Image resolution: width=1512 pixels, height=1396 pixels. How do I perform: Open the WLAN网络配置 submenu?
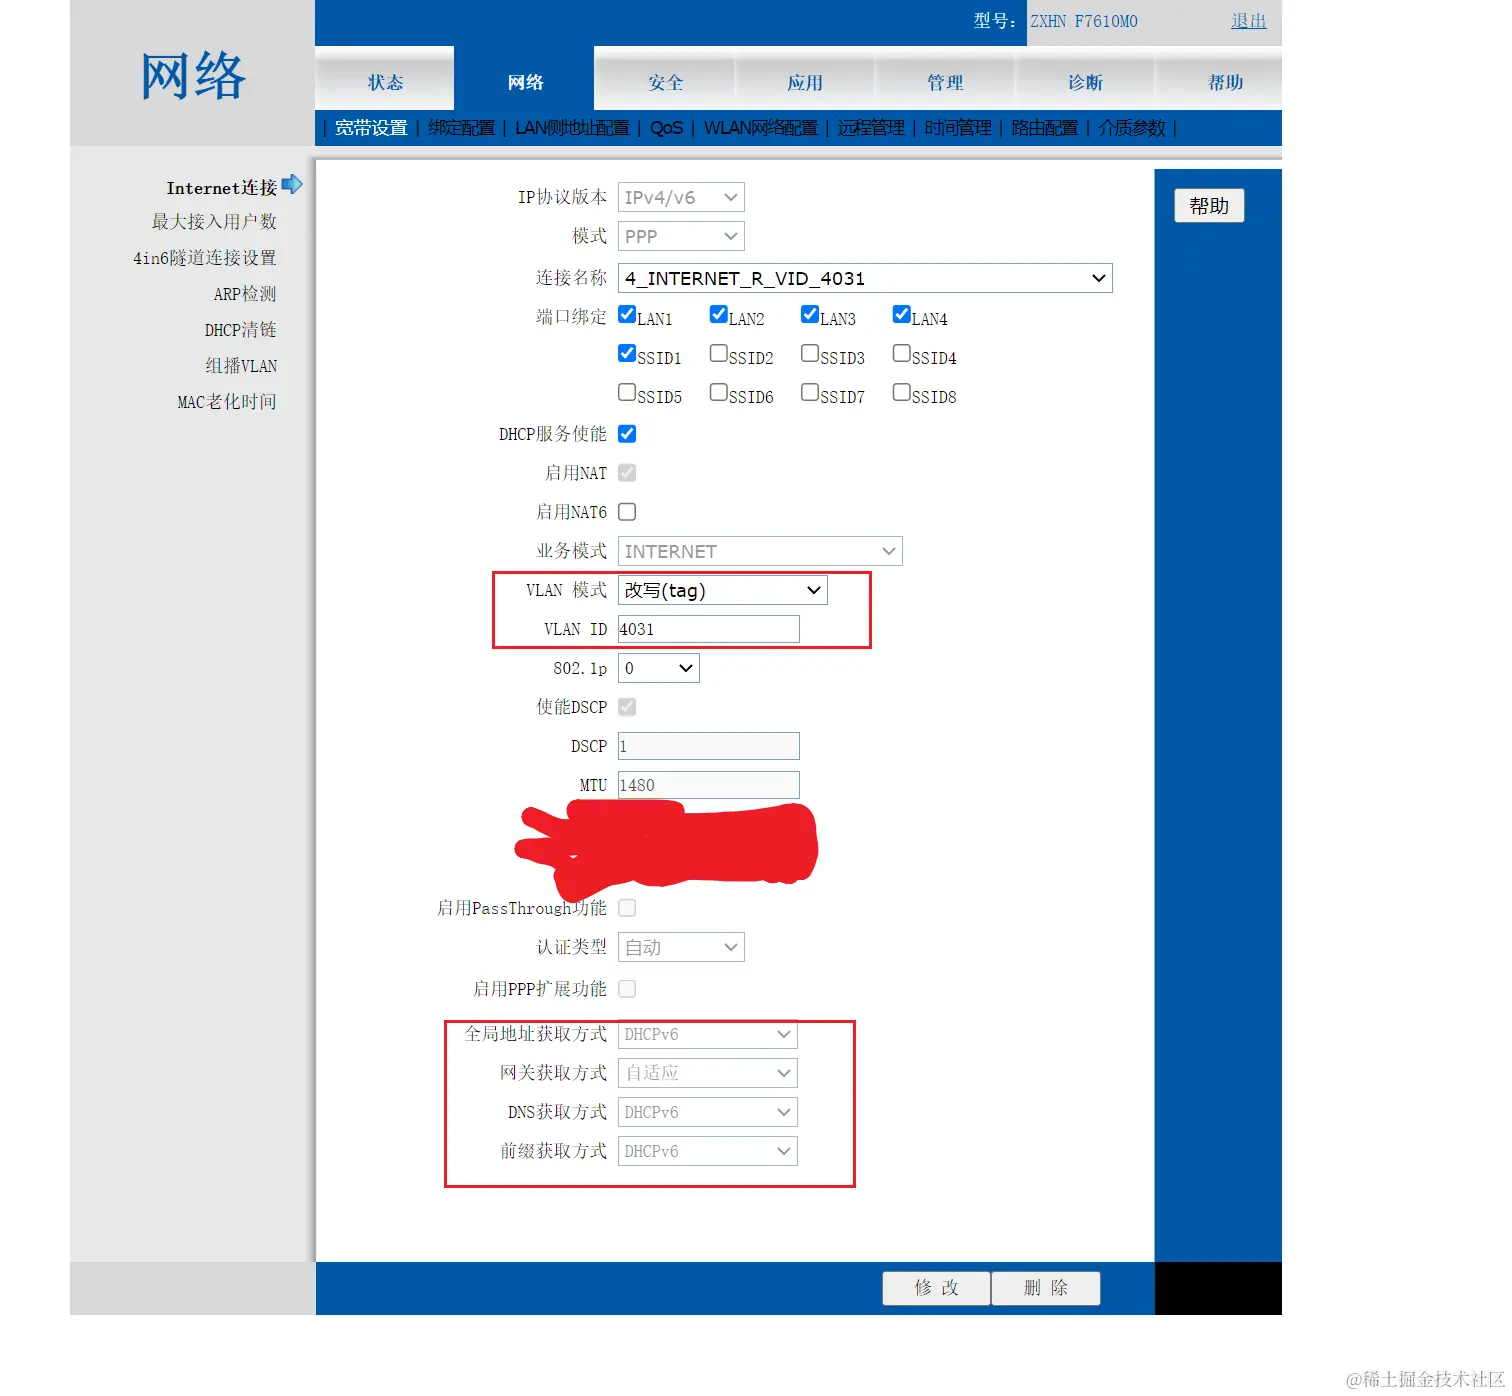click(760, 128)
